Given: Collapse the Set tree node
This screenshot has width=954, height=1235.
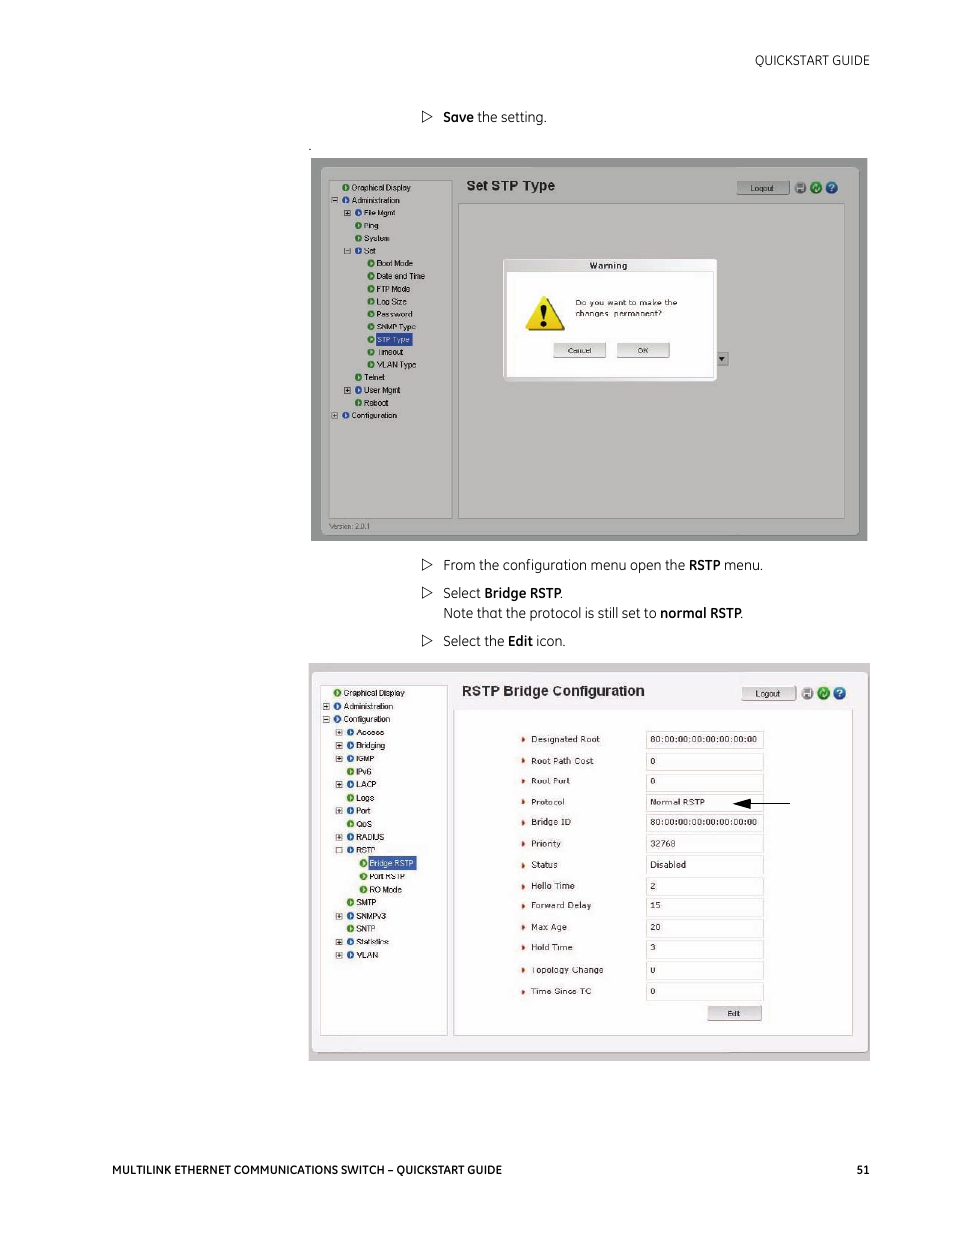Looking at the screenshot, I should click(347, 251).
